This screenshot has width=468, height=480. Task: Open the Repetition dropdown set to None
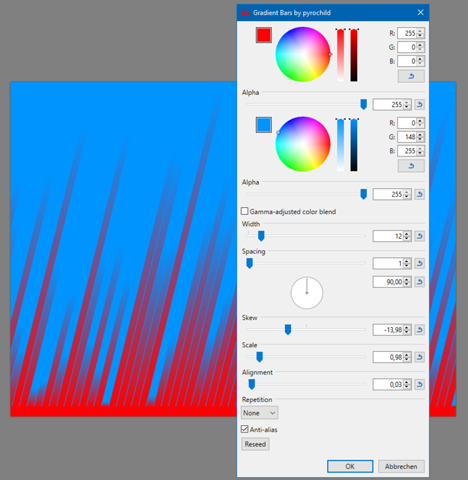(259, 413)
